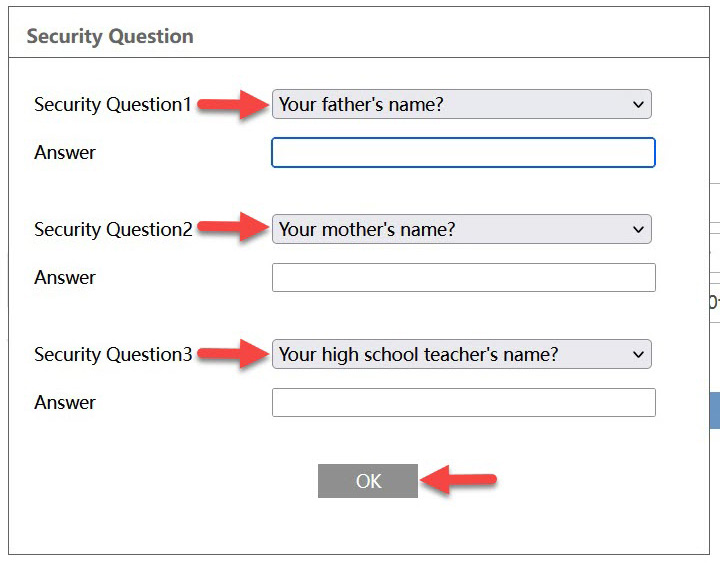Click the red arrow beside Security Question3
Screen dimensions: 720x563
click(233, 354)
